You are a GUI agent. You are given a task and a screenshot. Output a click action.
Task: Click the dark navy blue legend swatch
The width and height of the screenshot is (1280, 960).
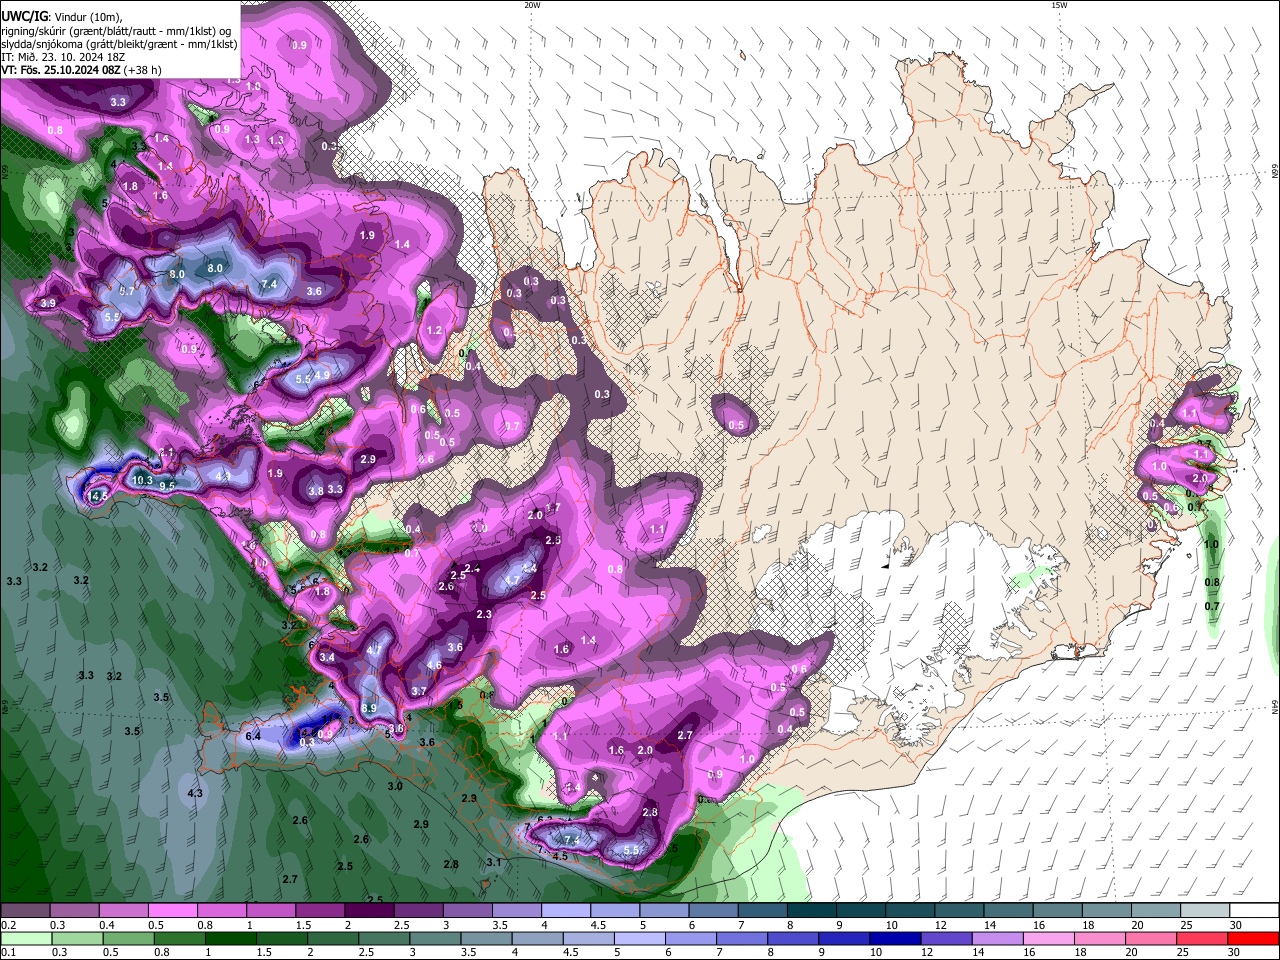(894, 939)
